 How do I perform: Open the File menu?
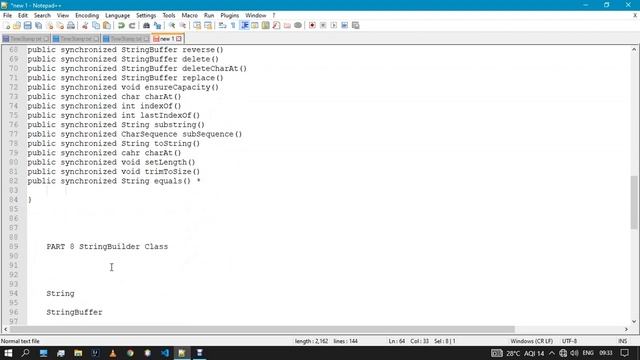(7, 16)
